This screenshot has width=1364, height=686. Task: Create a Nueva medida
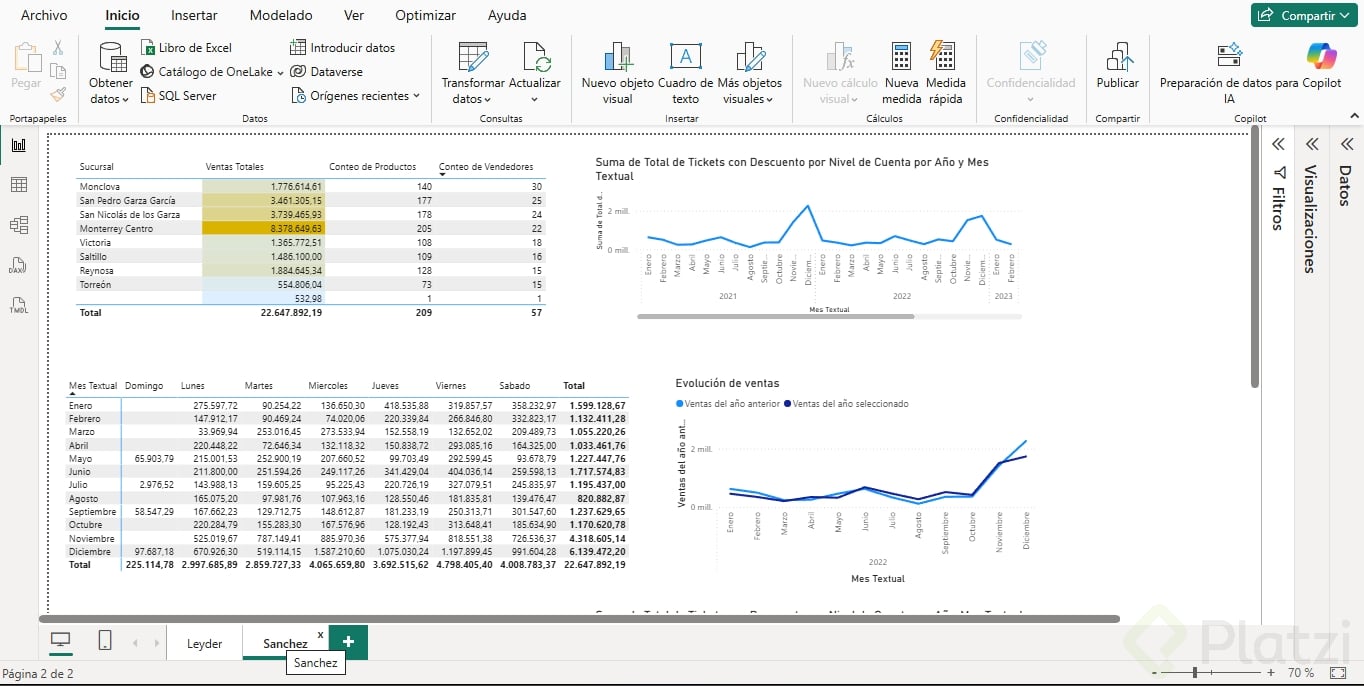901,74
